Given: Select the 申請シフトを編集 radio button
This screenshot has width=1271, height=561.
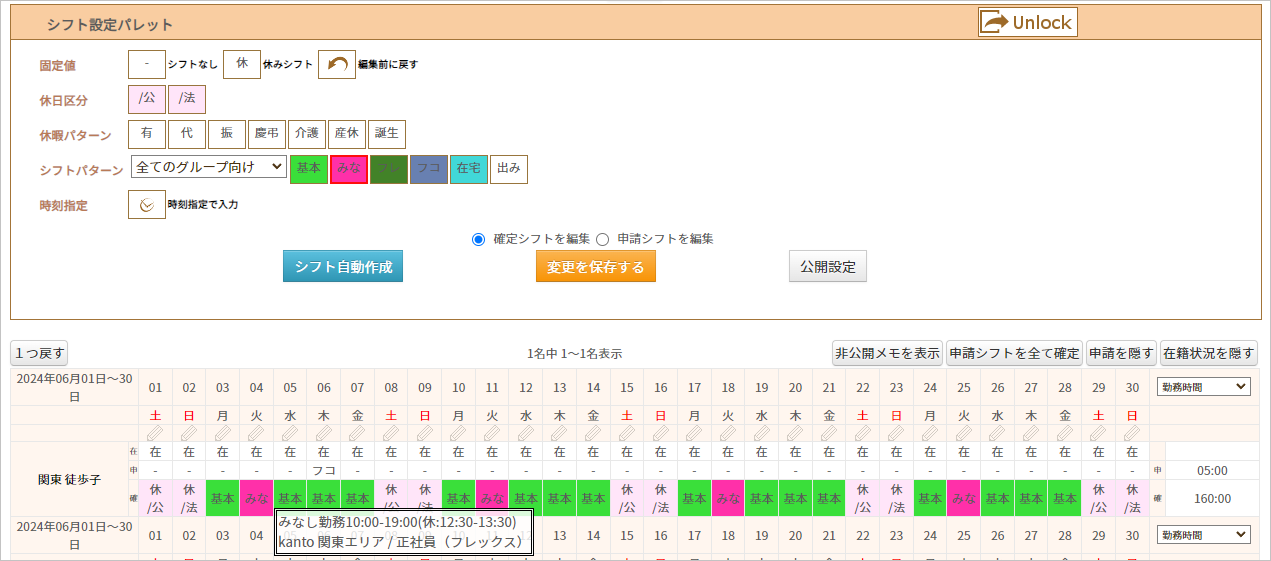Looking at the screenshot, I should [602, 239].
